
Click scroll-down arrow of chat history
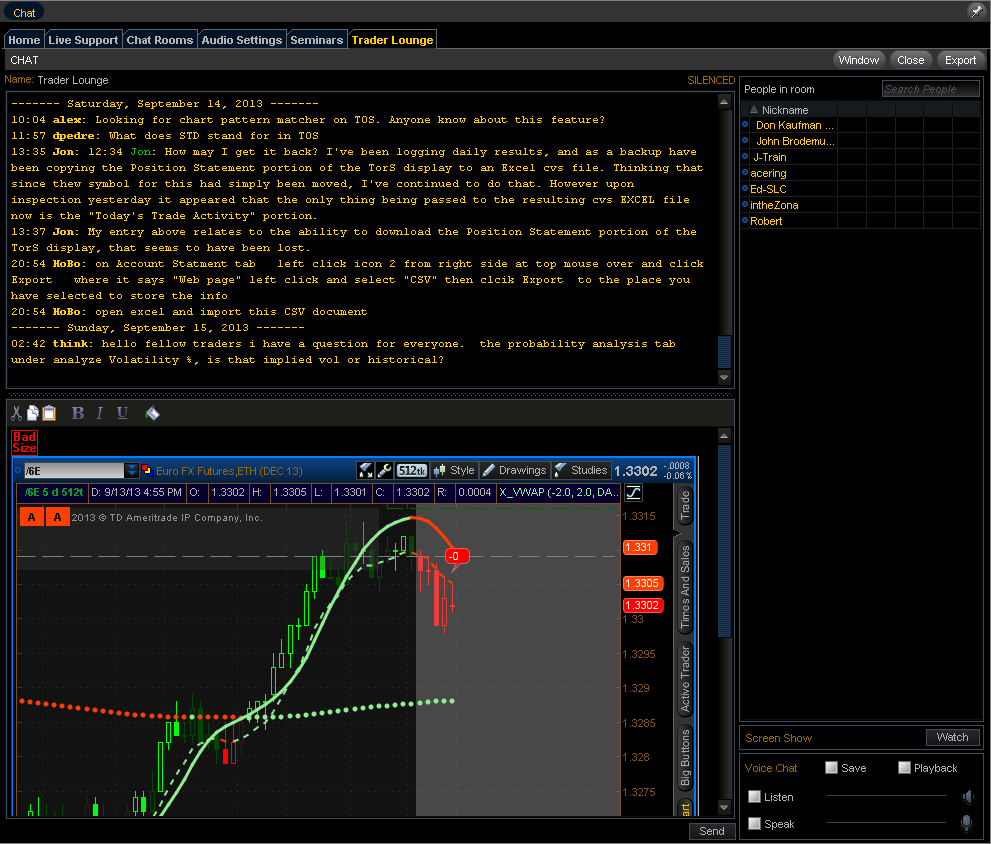pyautogui.click(x=724, y=377)
